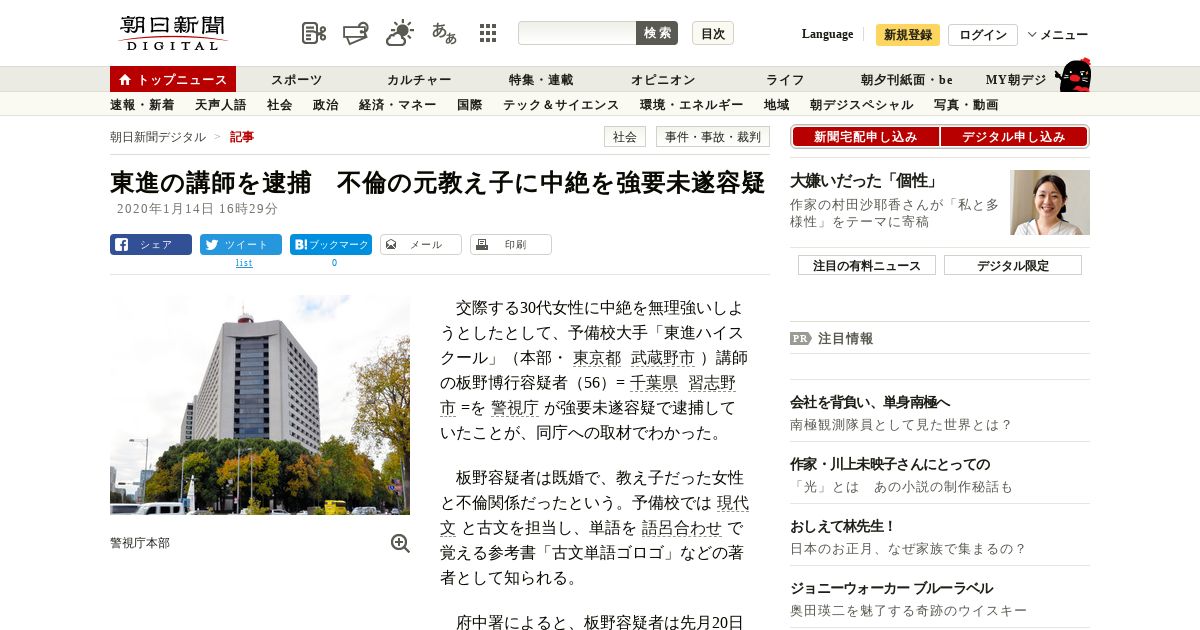
Task: Click the 事件・事故・裁判 tag button
Action: click(x=713, y=137)
